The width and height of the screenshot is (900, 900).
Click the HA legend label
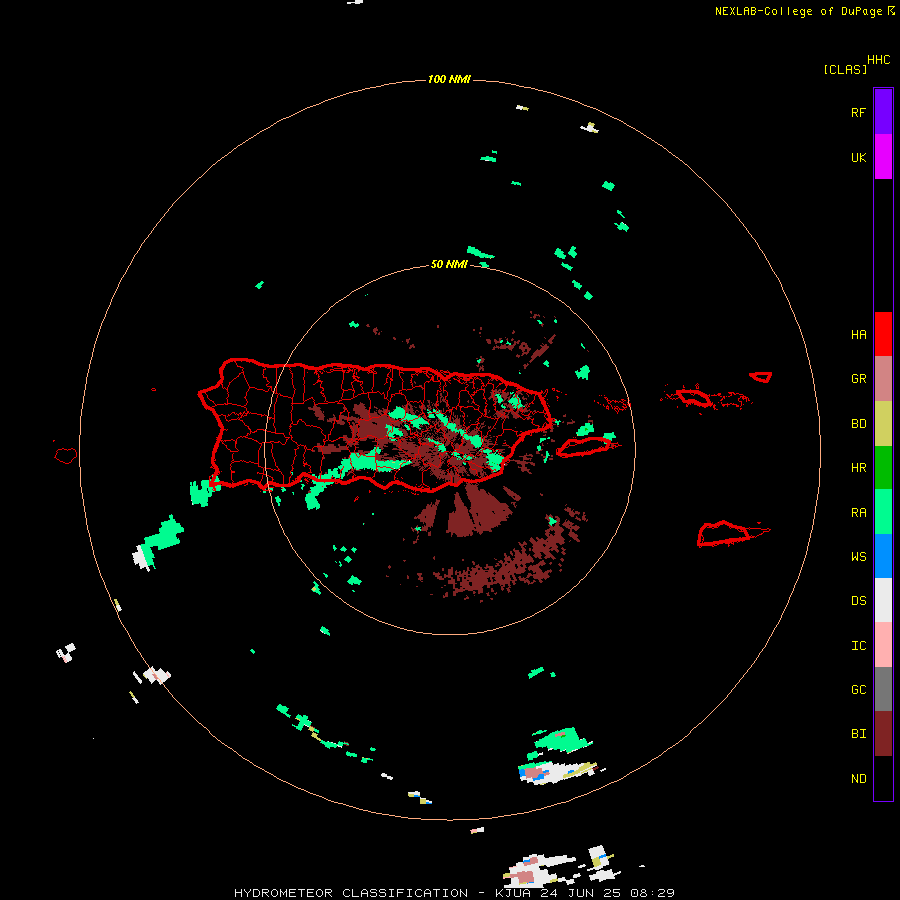tap(858, 334)
